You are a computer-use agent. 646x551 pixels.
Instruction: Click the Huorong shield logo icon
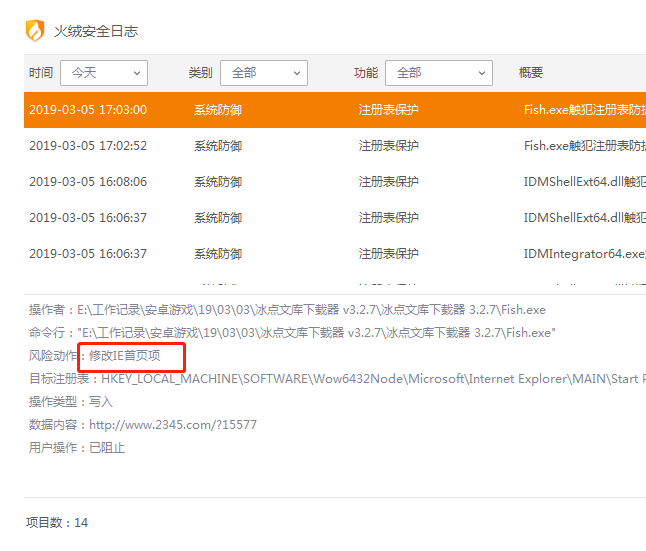[35, 30]
